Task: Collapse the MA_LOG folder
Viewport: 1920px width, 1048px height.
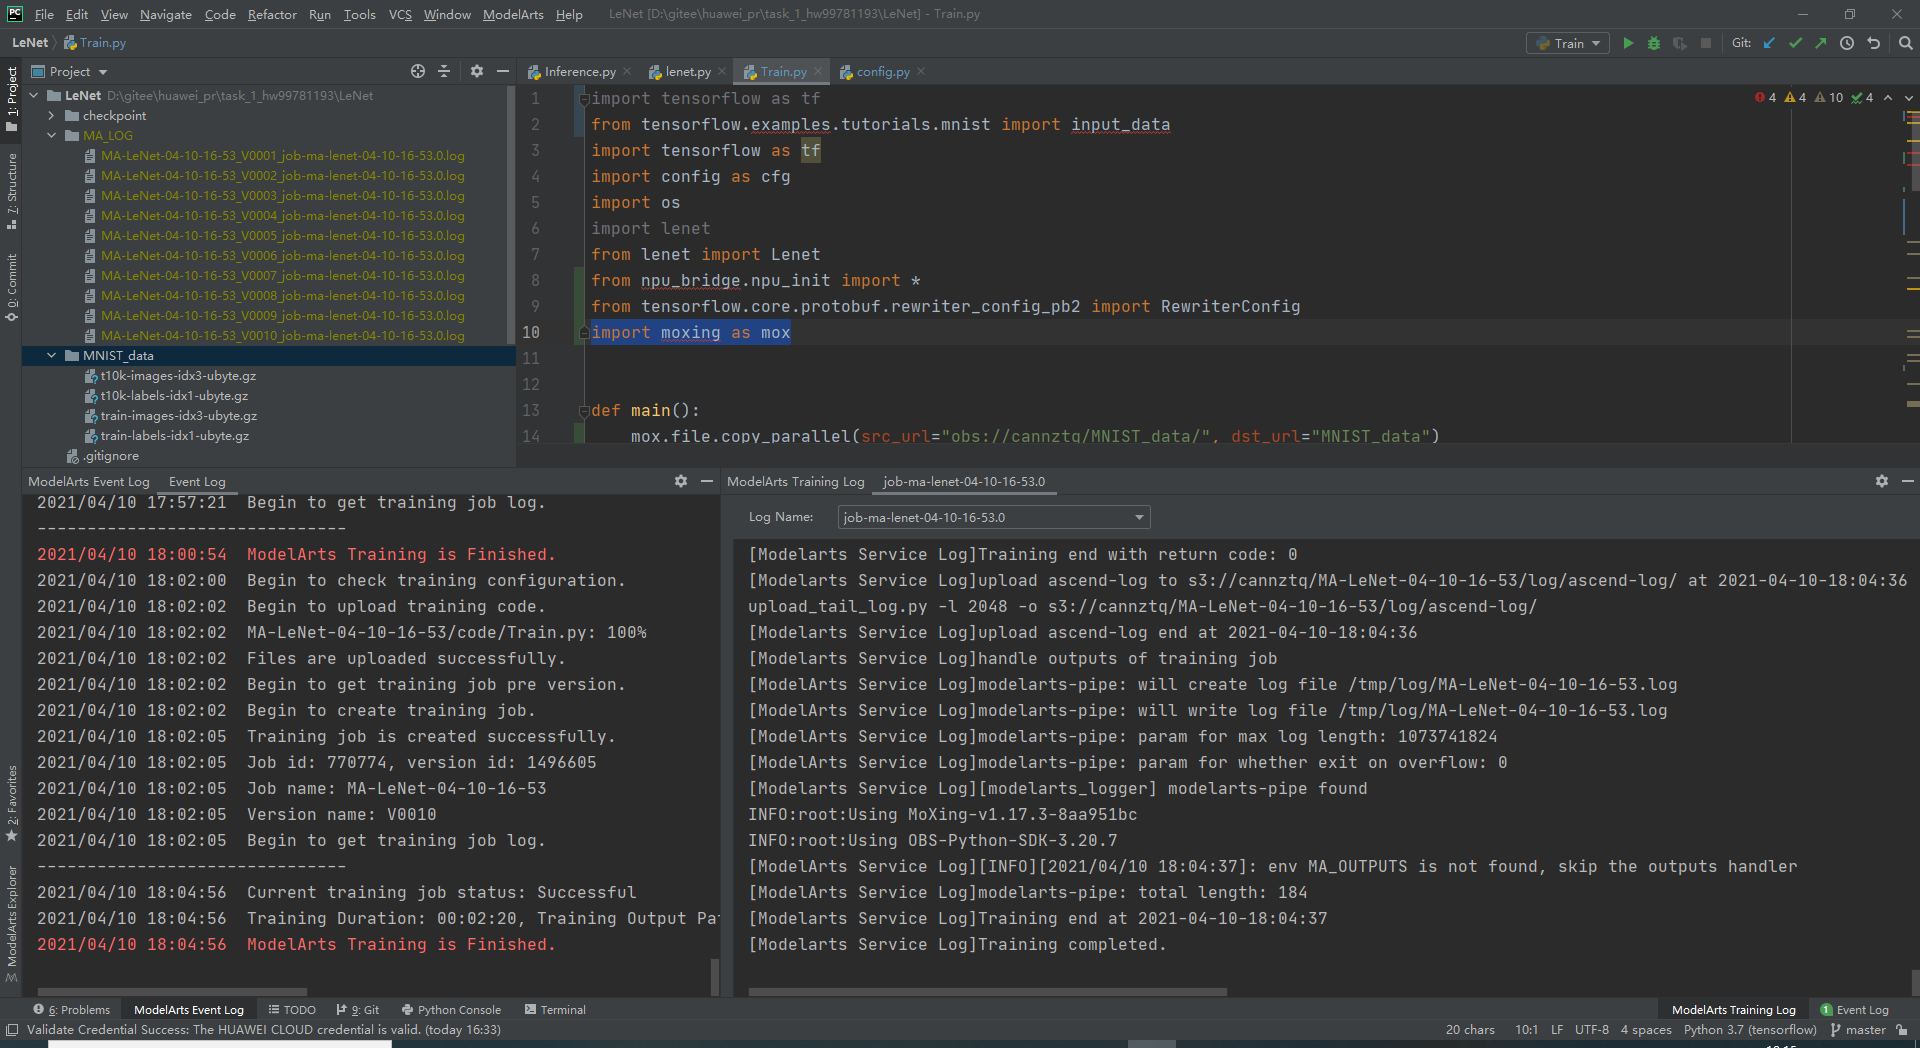Action: pos(52,135)
